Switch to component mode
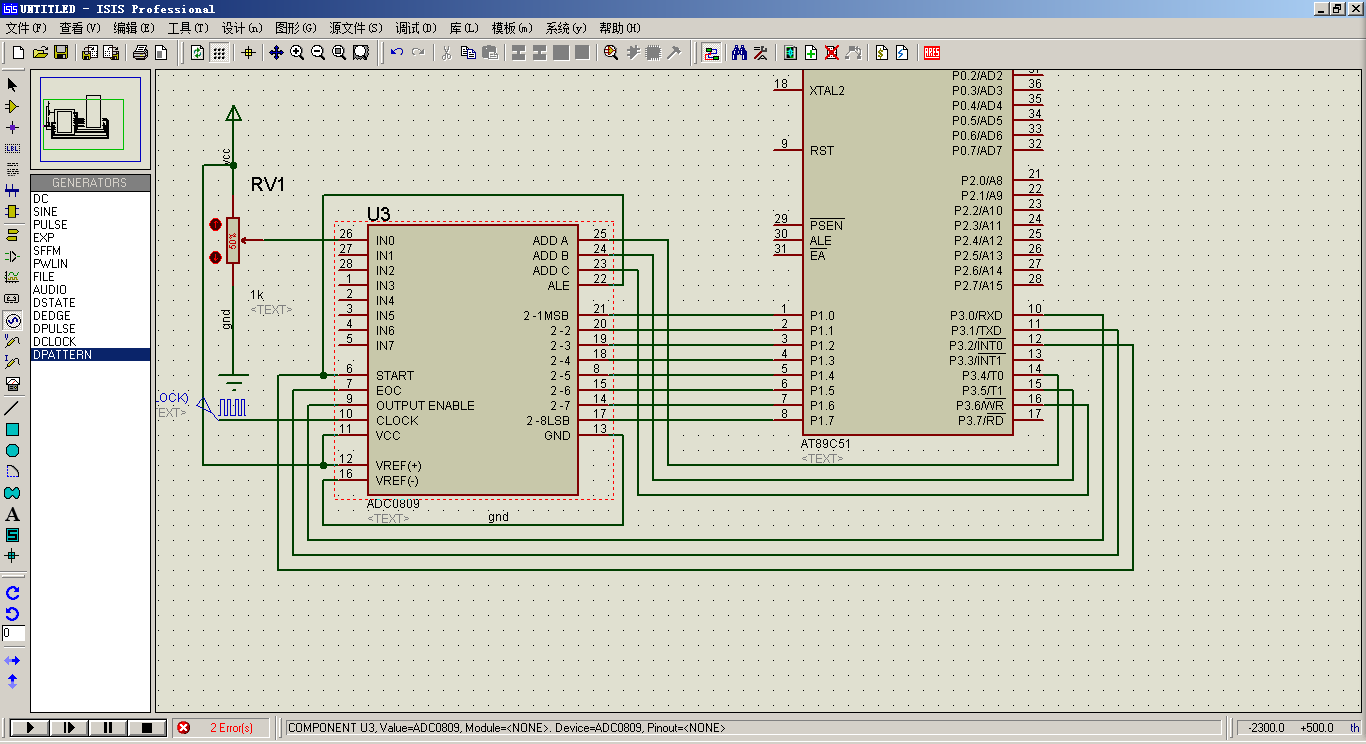Screen dimensions: 1366x744 (x=13, y=106)
